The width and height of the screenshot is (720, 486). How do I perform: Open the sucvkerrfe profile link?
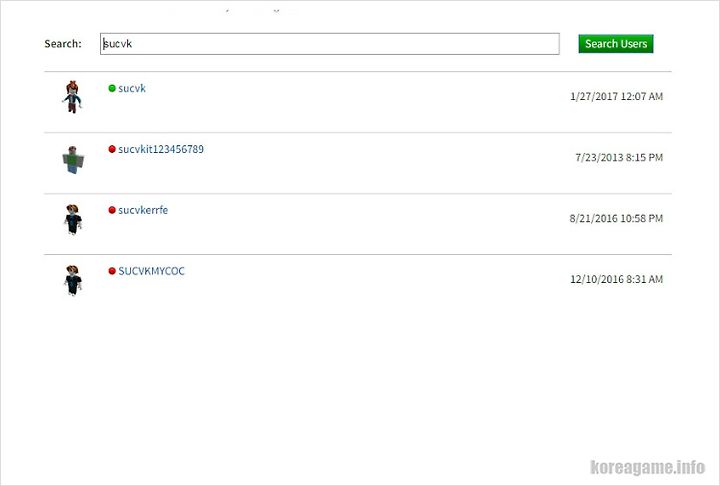point(143,210)
